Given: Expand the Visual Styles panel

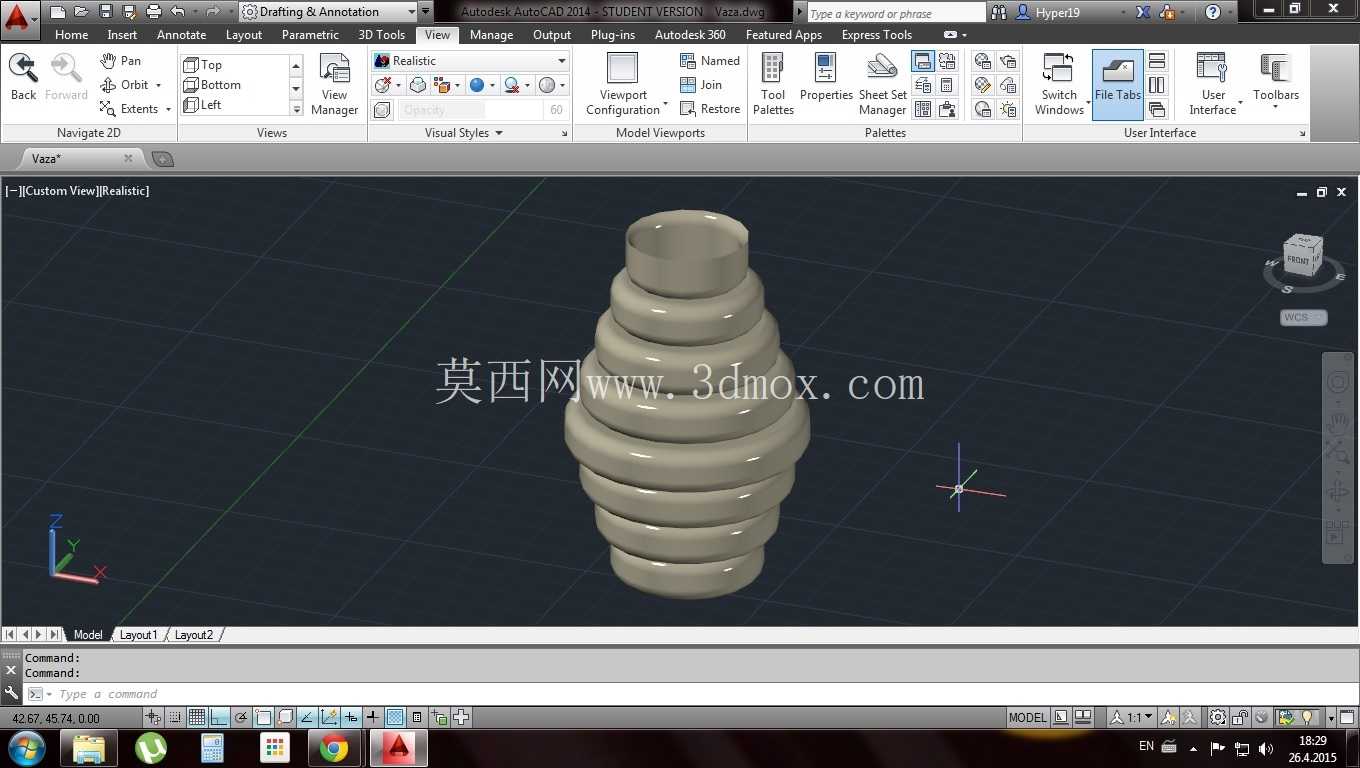Looking at the screenshot, I should [464, 133].
